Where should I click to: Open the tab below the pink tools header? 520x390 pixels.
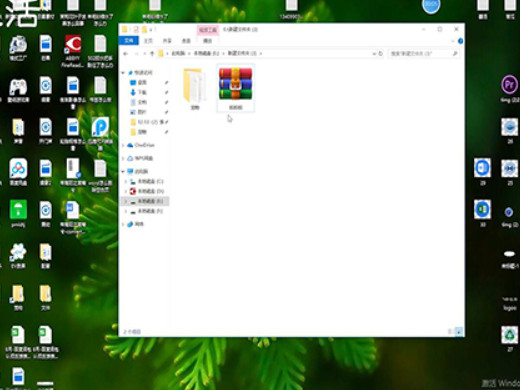pos(207,41)
